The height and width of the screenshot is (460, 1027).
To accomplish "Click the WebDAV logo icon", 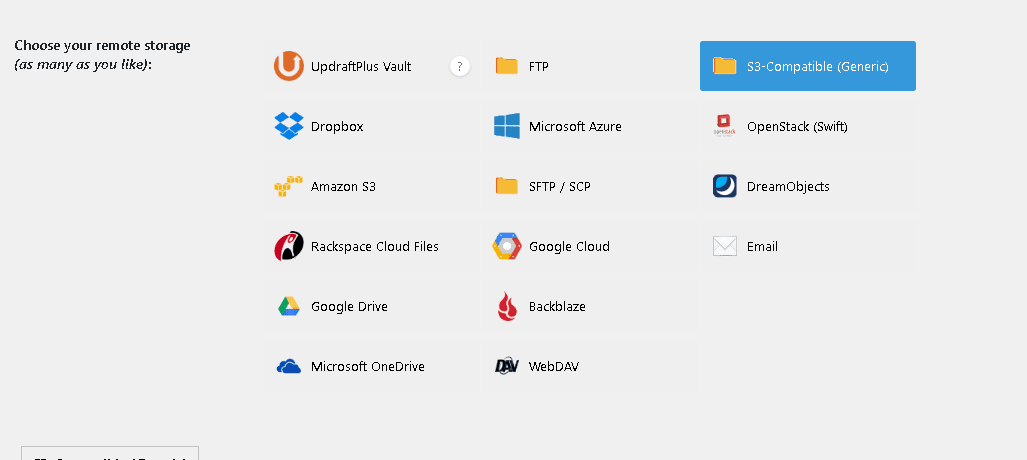I will tap(507, 366).
